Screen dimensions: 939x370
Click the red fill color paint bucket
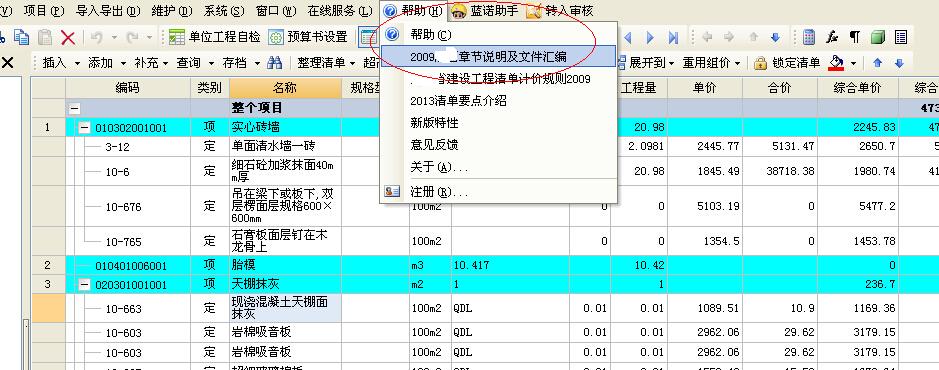(837, 63)
